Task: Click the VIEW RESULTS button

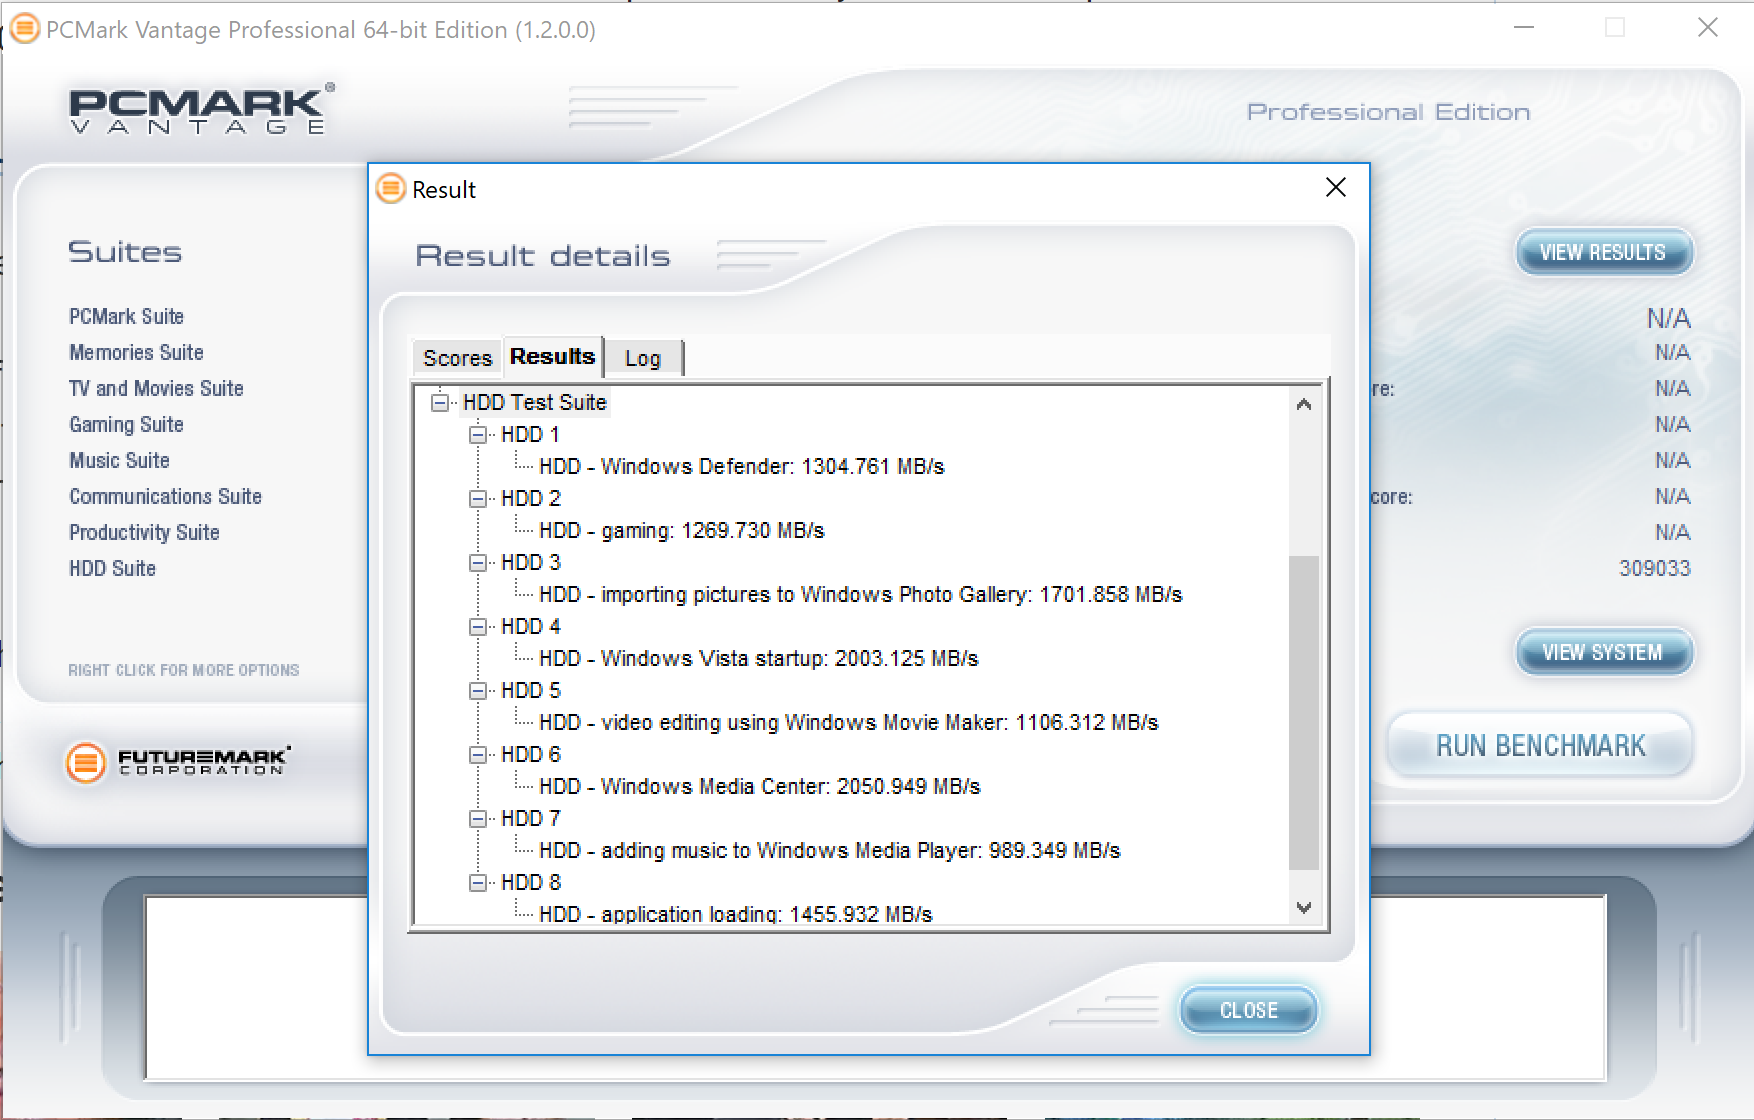Action: tap(1602, 253)
